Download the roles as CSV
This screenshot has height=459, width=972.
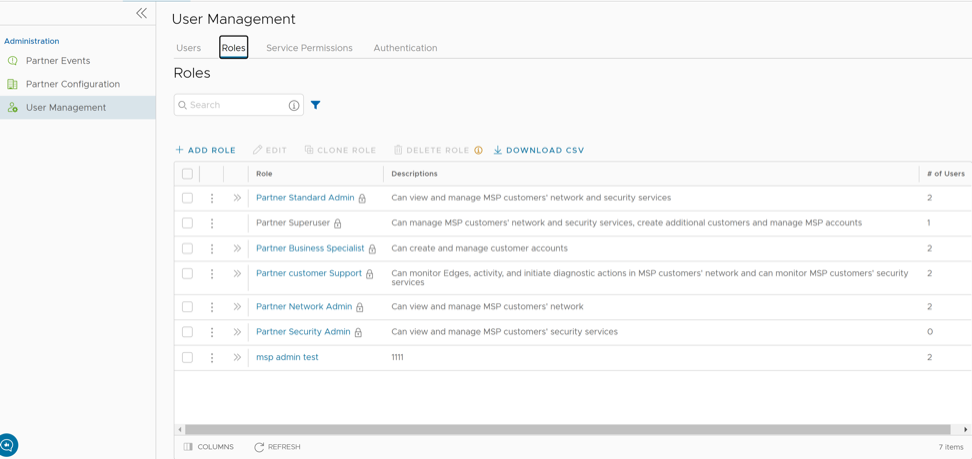539,150
